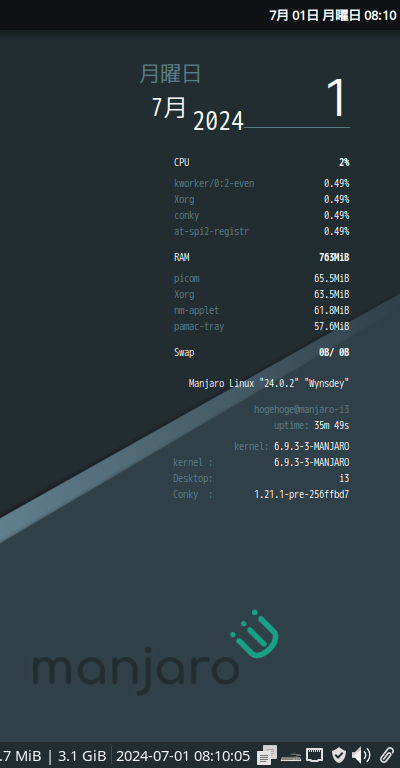Click the 63.5MiB Xorg memory value
Viewport: 400px width, 768px height.
point(331,295)
